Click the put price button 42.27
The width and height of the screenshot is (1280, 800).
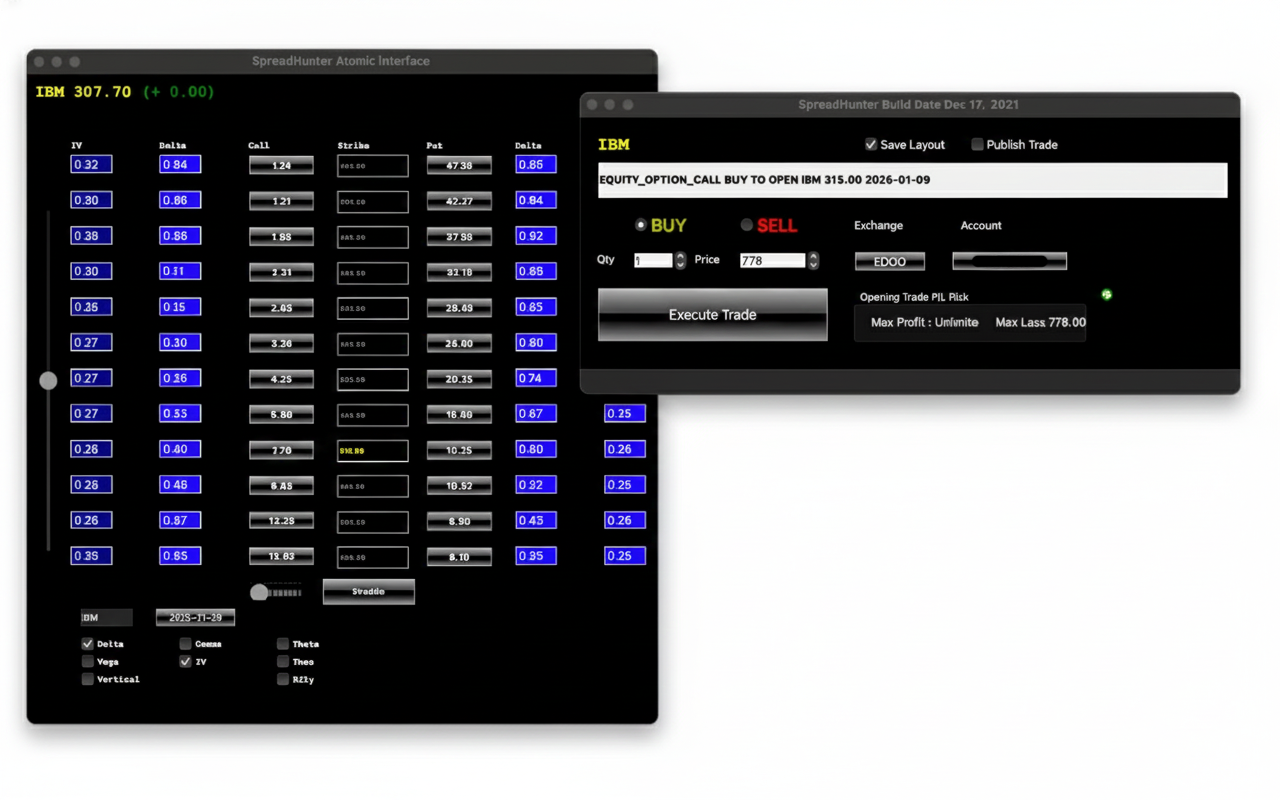459,201
